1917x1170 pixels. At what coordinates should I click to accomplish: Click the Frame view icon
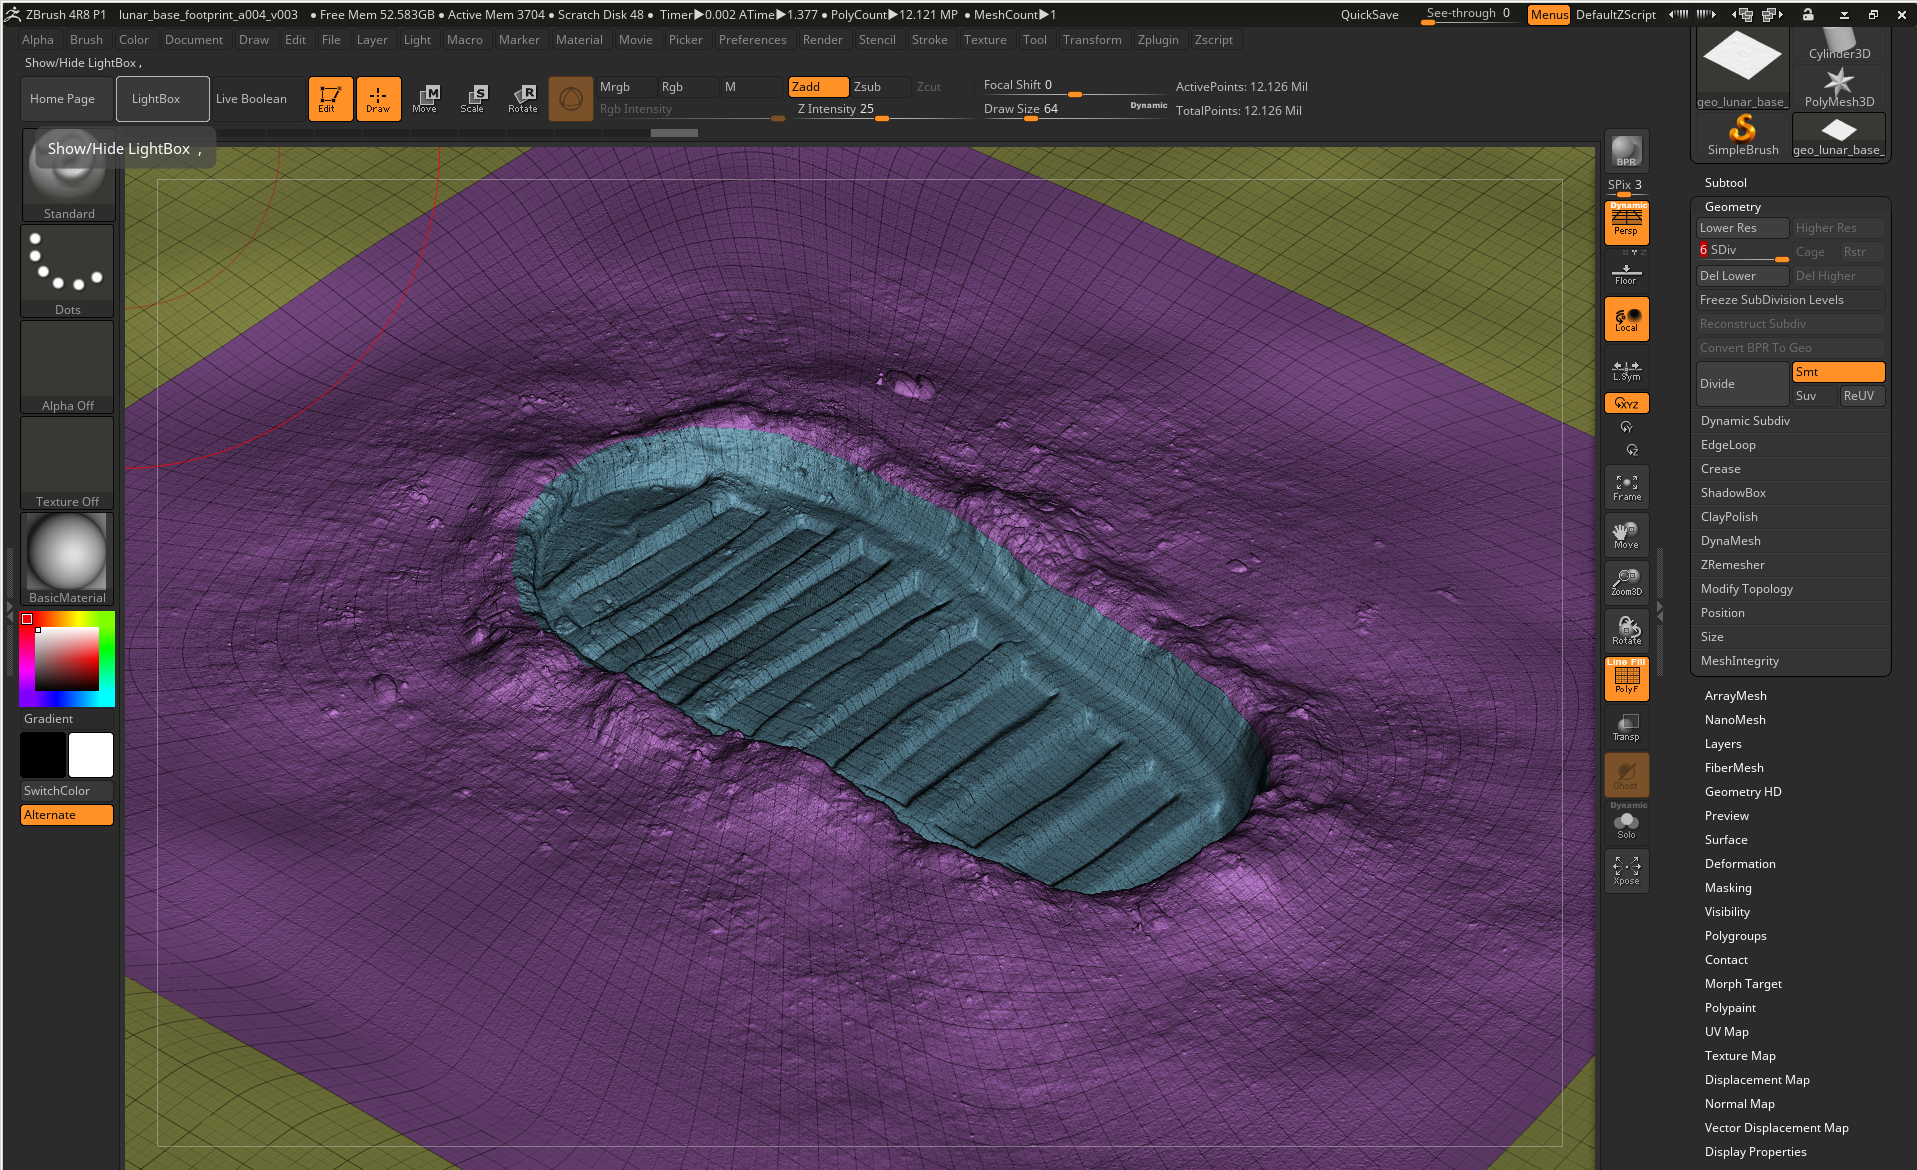pos(1626,486)
